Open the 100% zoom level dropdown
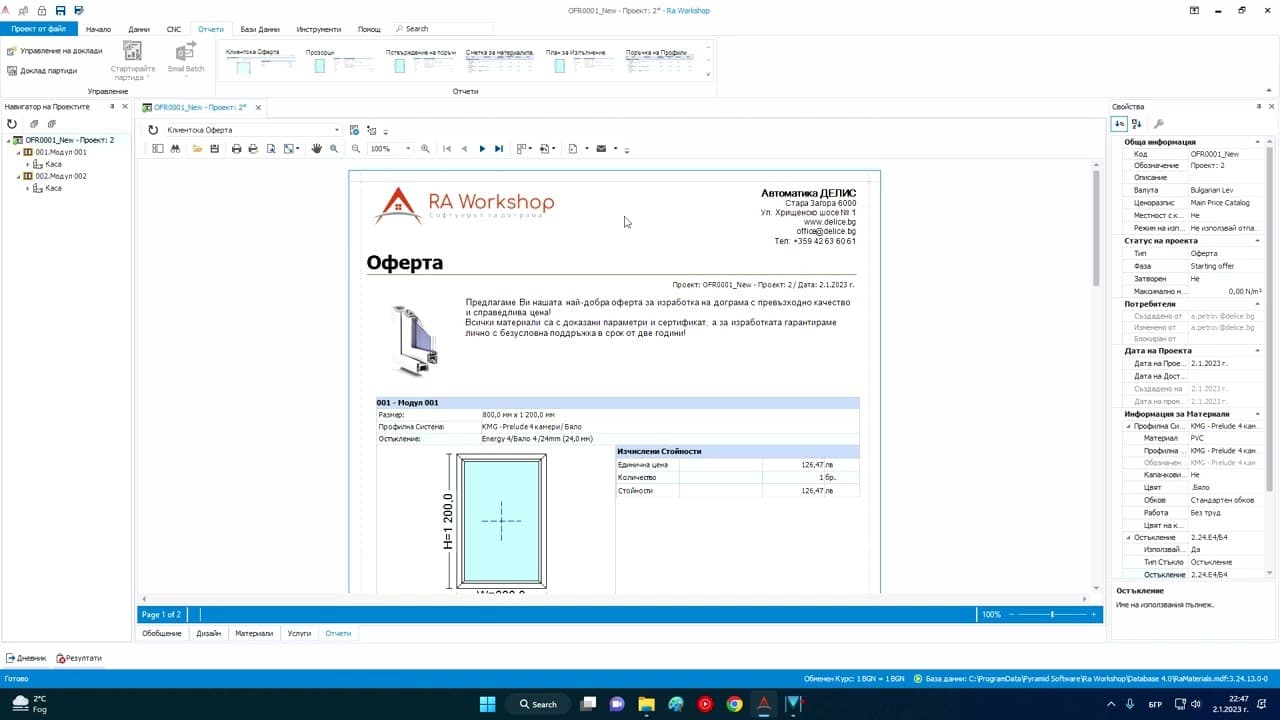Viewport: 1280px width, 720px height. click(x=408, y=149)
